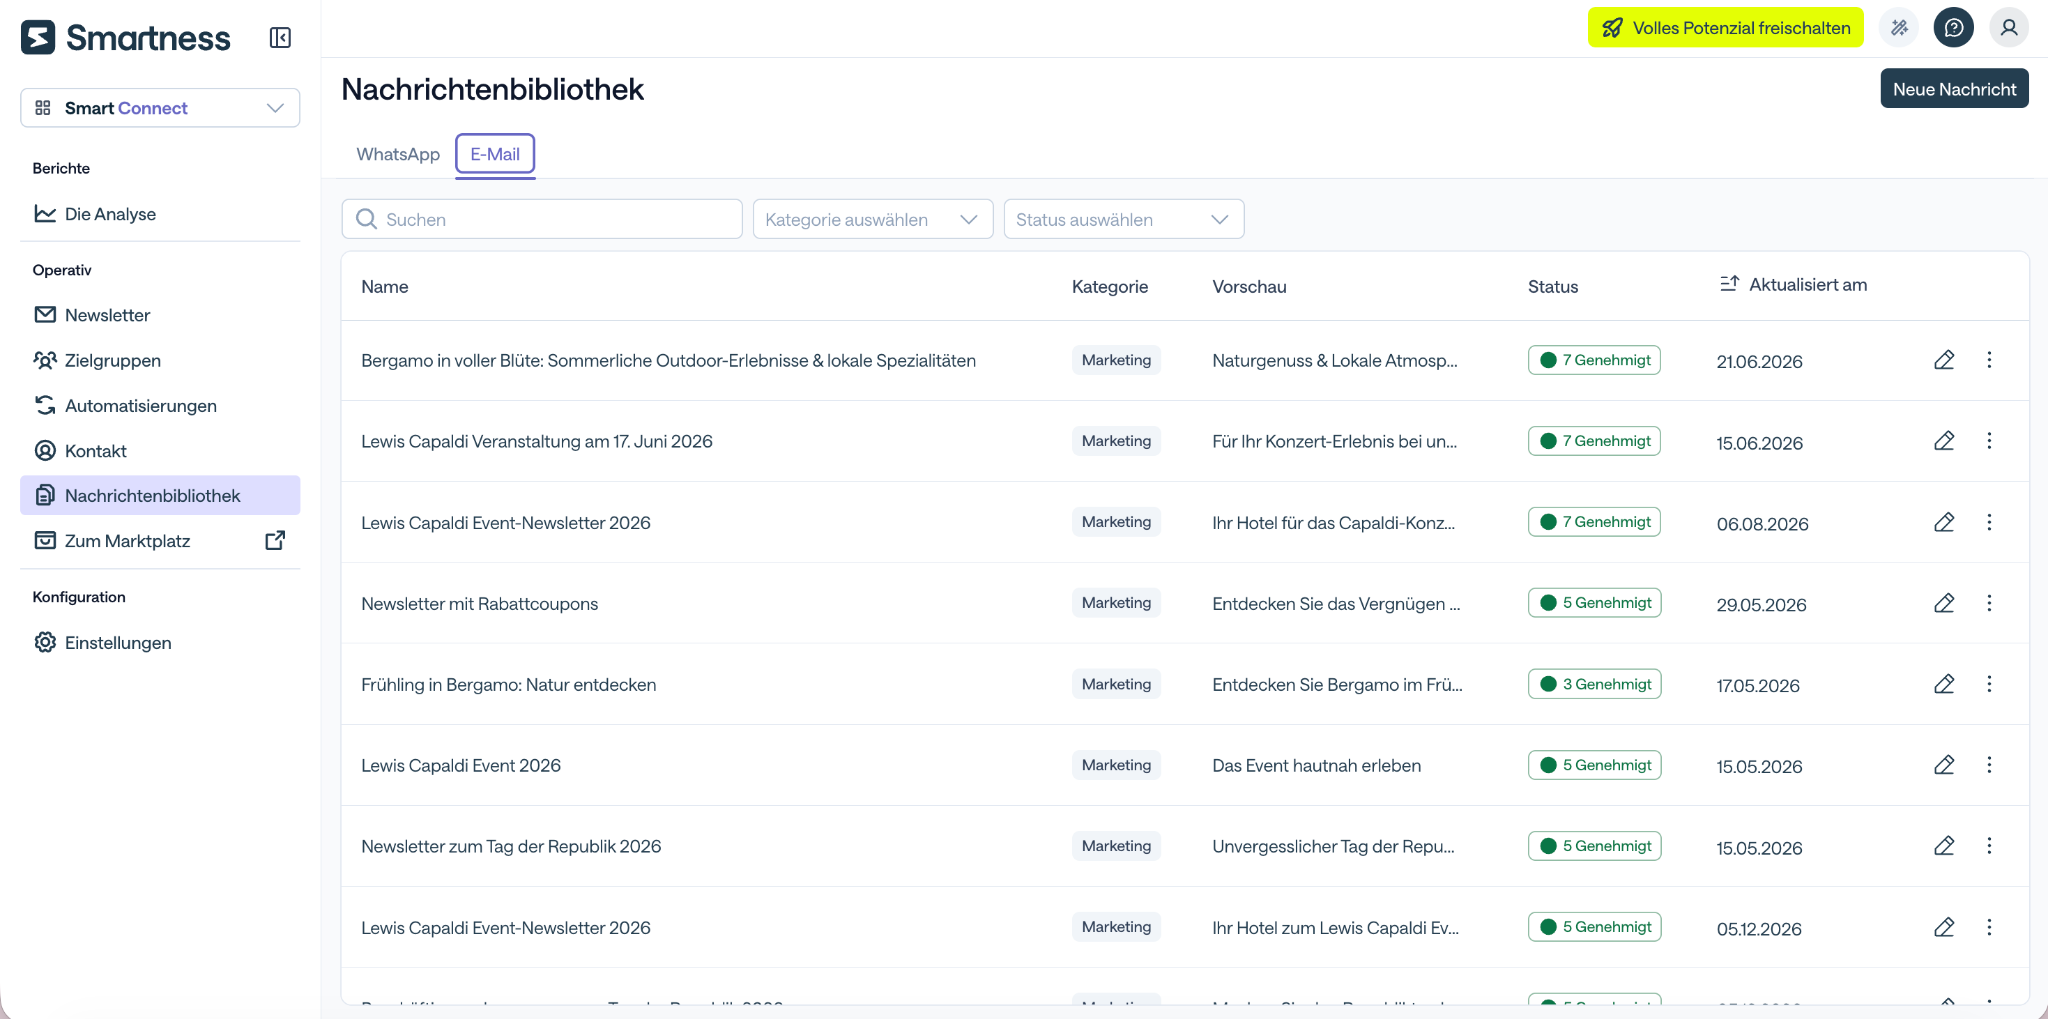Click the external link icon next to Marktplatz
The height and width of the screenshot is (1019, 2048).
click(x=275, y=541)
